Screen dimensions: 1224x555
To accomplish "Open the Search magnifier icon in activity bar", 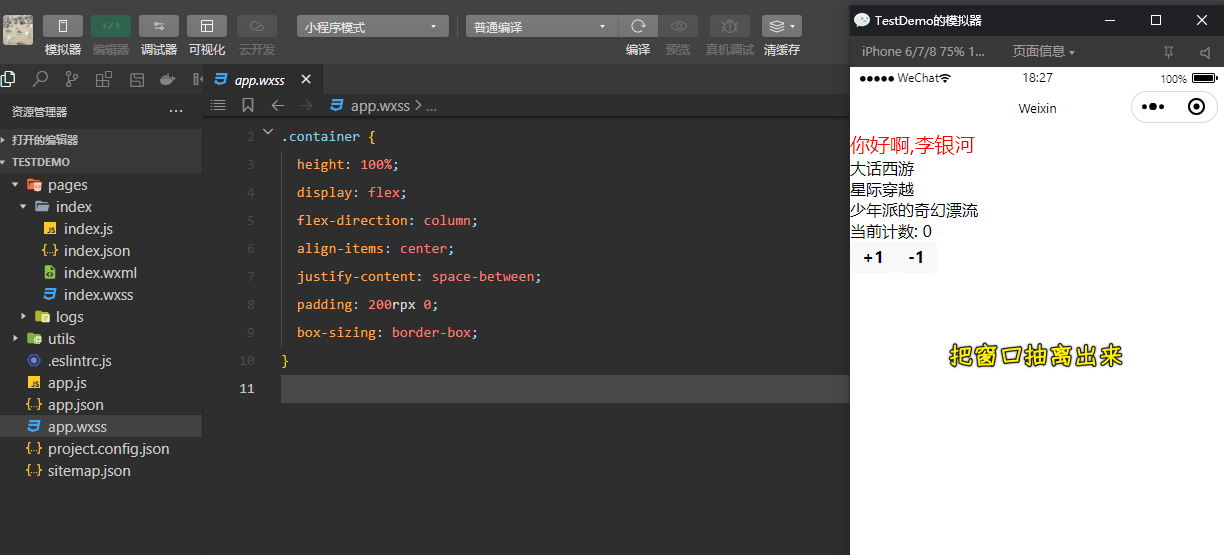I will (x=40, y=79).
